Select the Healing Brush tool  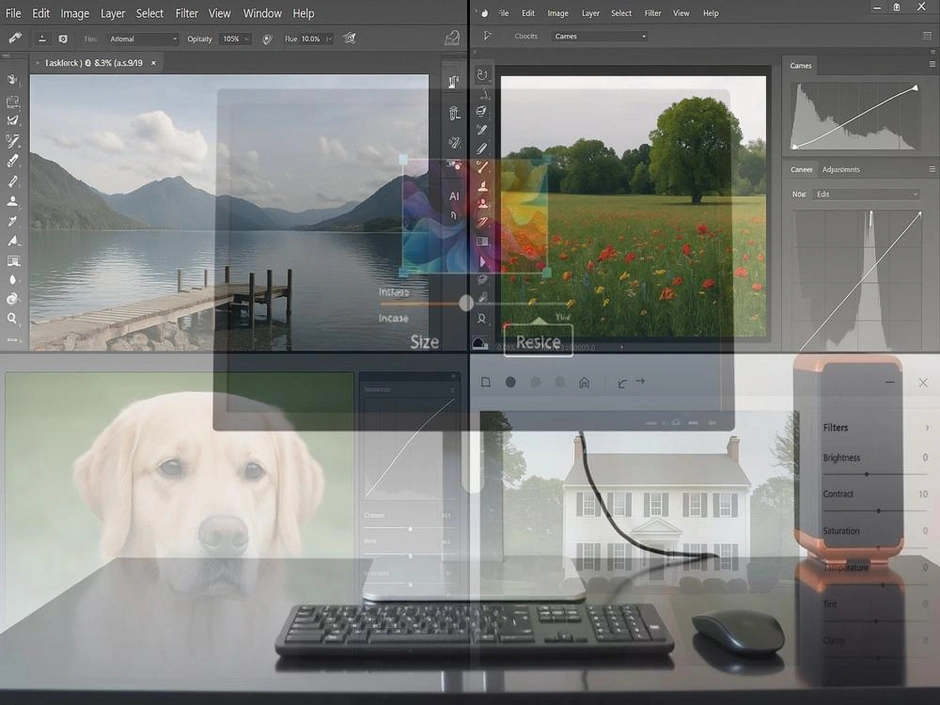coord(13,141)
